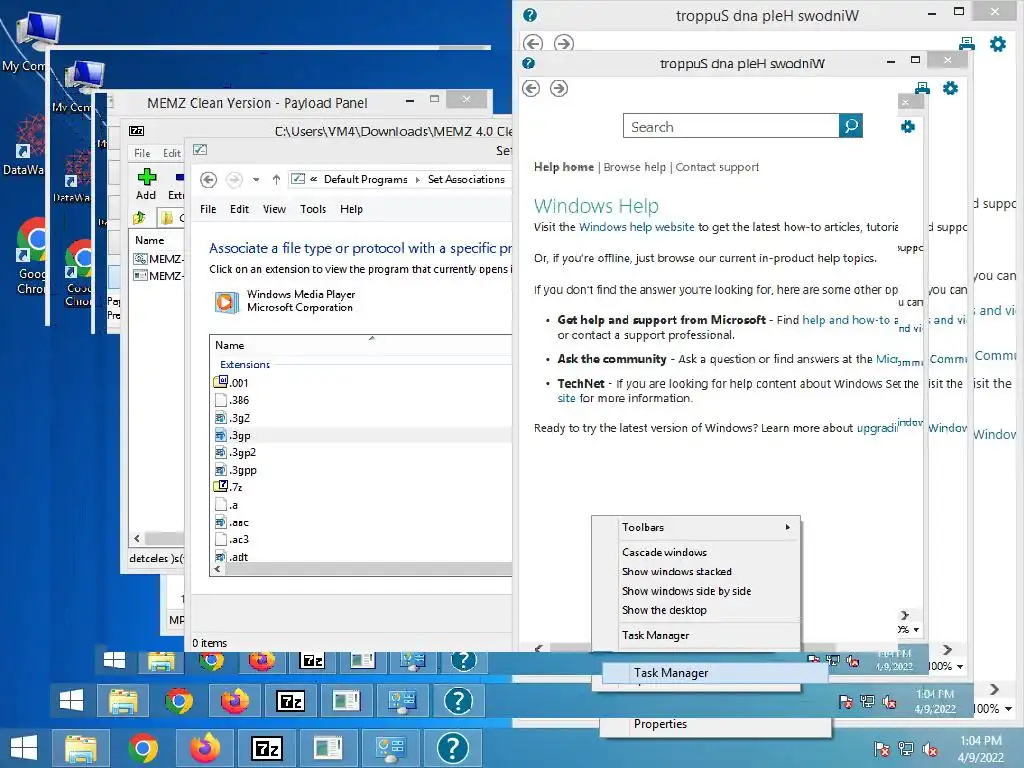Click the Back arrow in the rear Help window
The width and height of the screenshot is (1024, 768).
click(533, 43)
